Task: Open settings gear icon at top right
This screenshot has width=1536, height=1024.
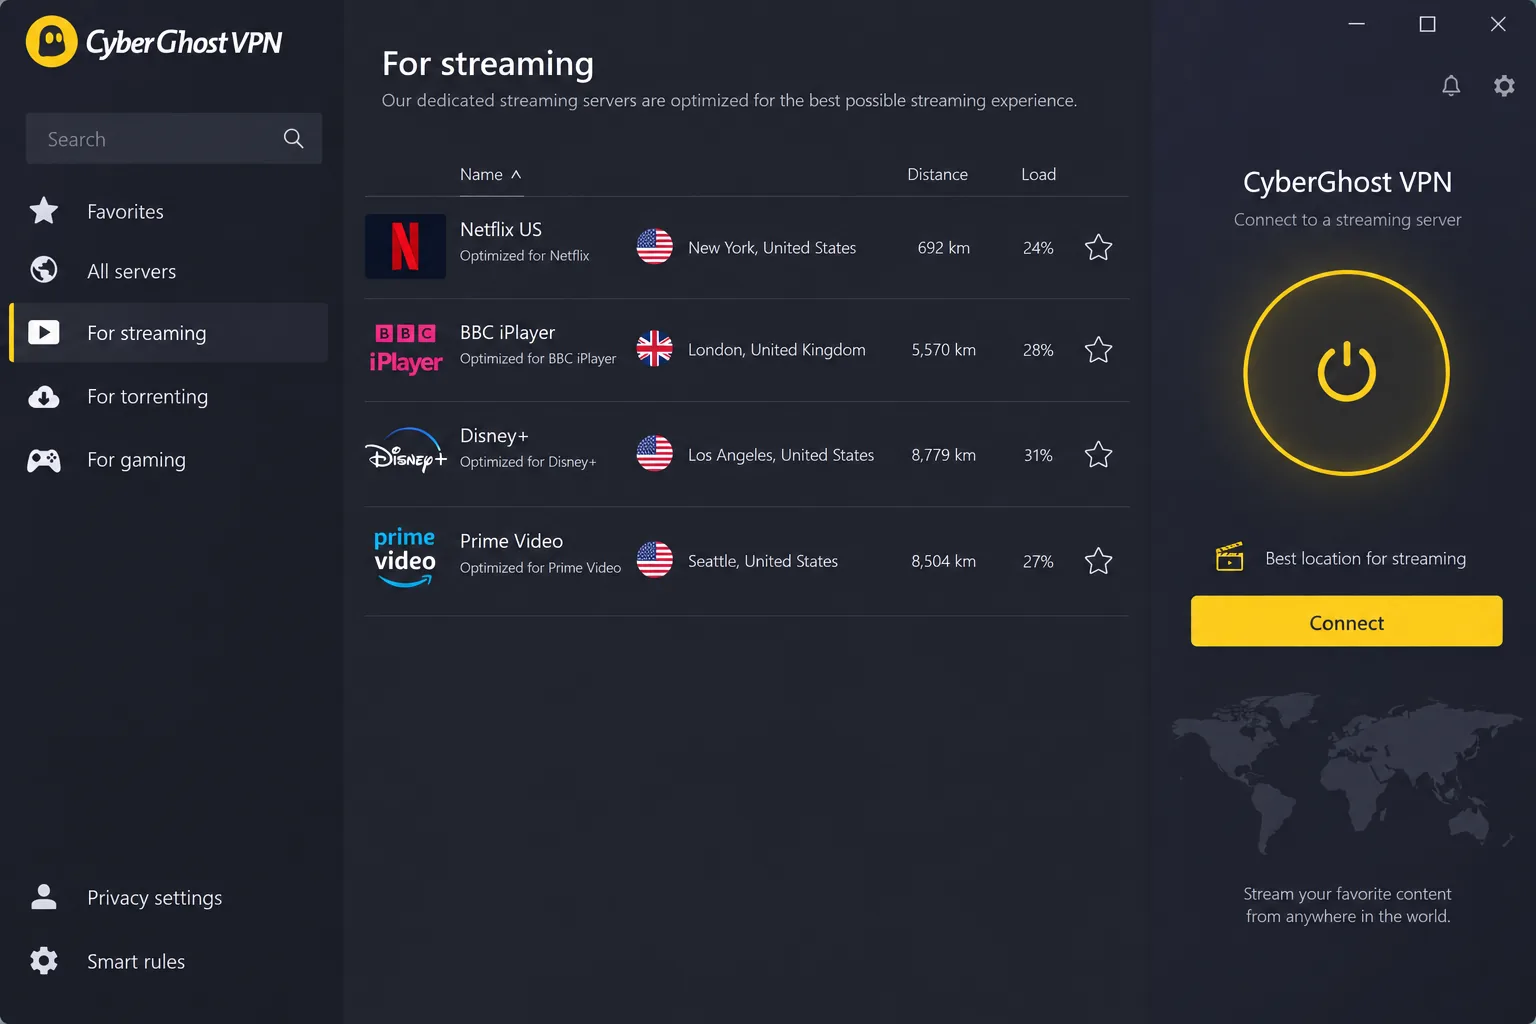Action: [1504, 86]
